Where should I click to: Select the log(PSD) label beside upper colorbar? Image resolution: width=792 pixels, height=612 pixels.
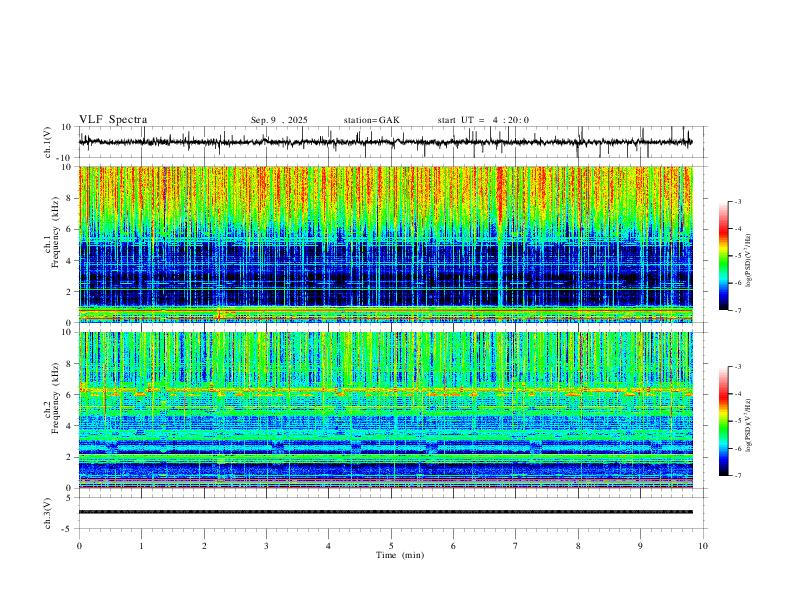click(749, 261)
